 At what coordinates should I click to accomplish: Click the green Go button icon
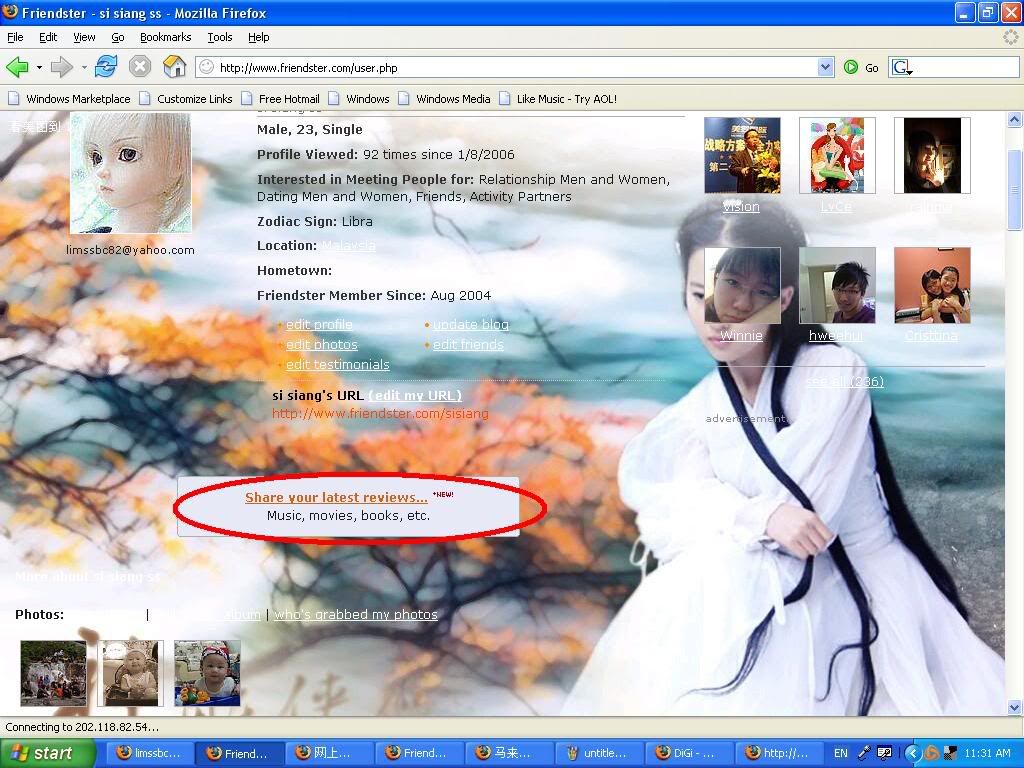[851, 67]
